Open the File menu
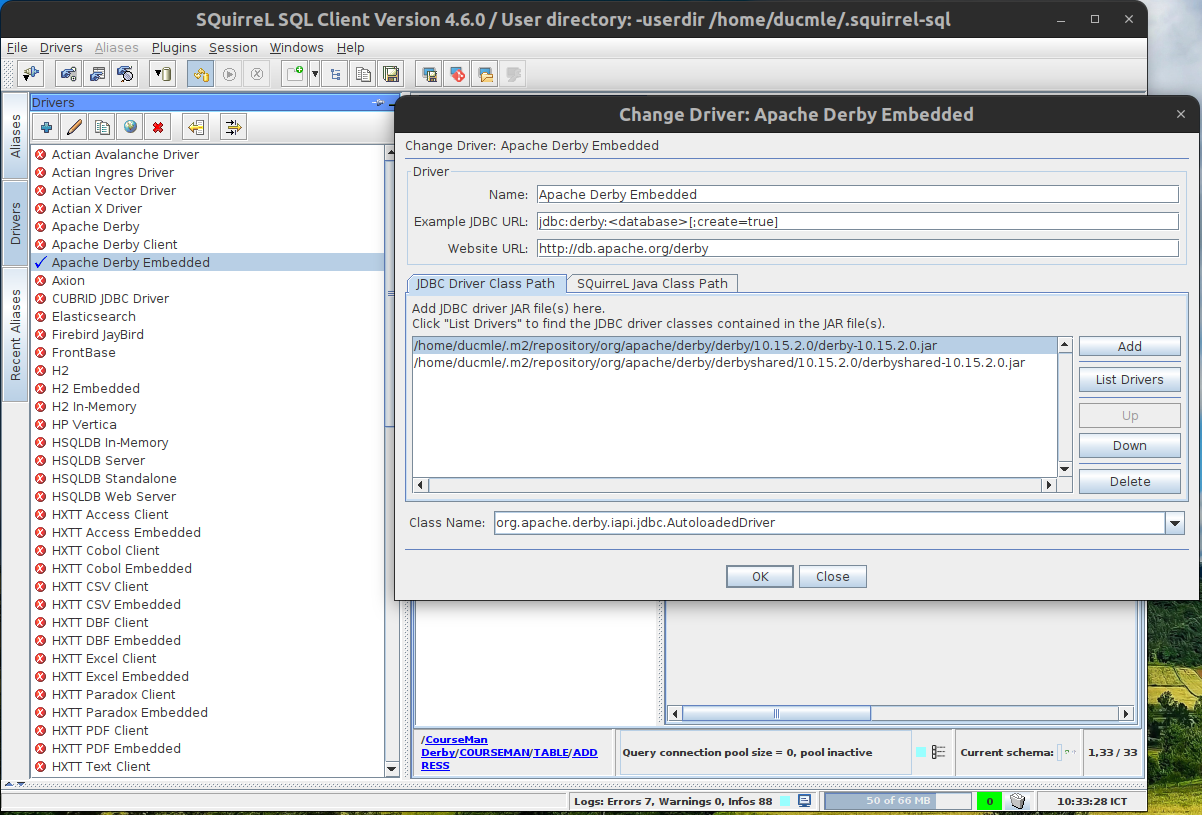Viewport: 1202px width, 815px height. [17, 47]
